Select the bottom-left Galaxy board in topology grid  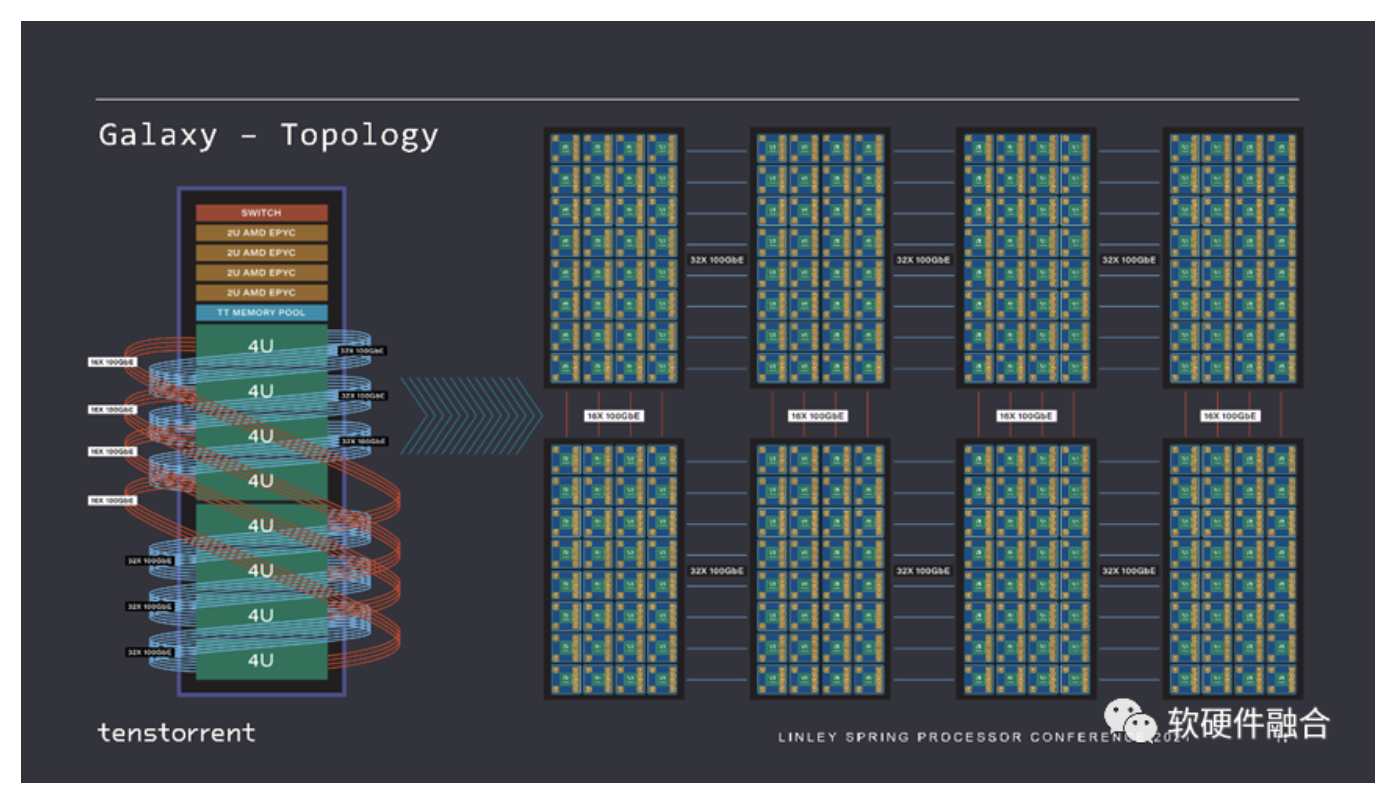pos(614,568)
